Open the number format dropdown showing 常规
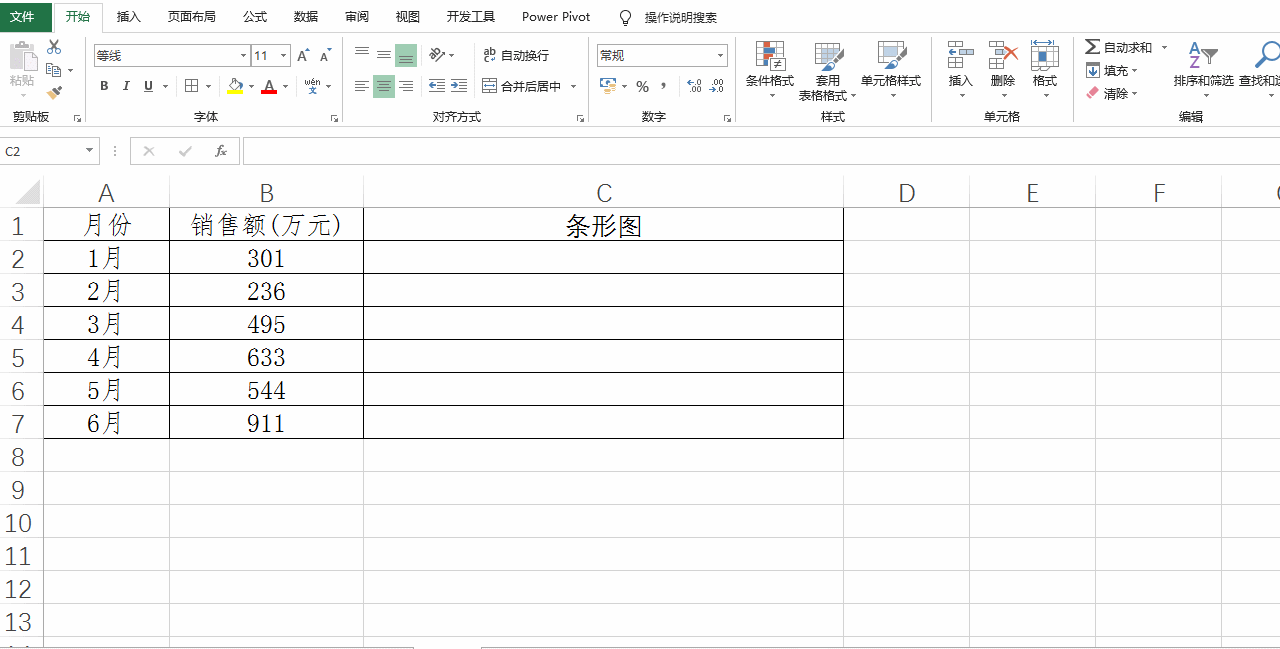 660,55
